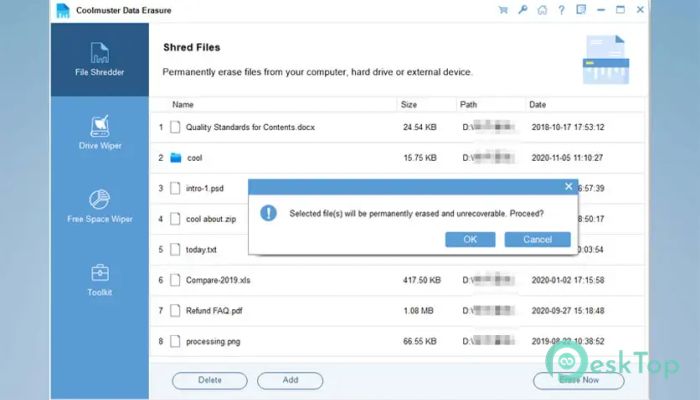700x400 pixels.
Task: Cancel the erase confirmation dialog
Action: pos(537,239)
